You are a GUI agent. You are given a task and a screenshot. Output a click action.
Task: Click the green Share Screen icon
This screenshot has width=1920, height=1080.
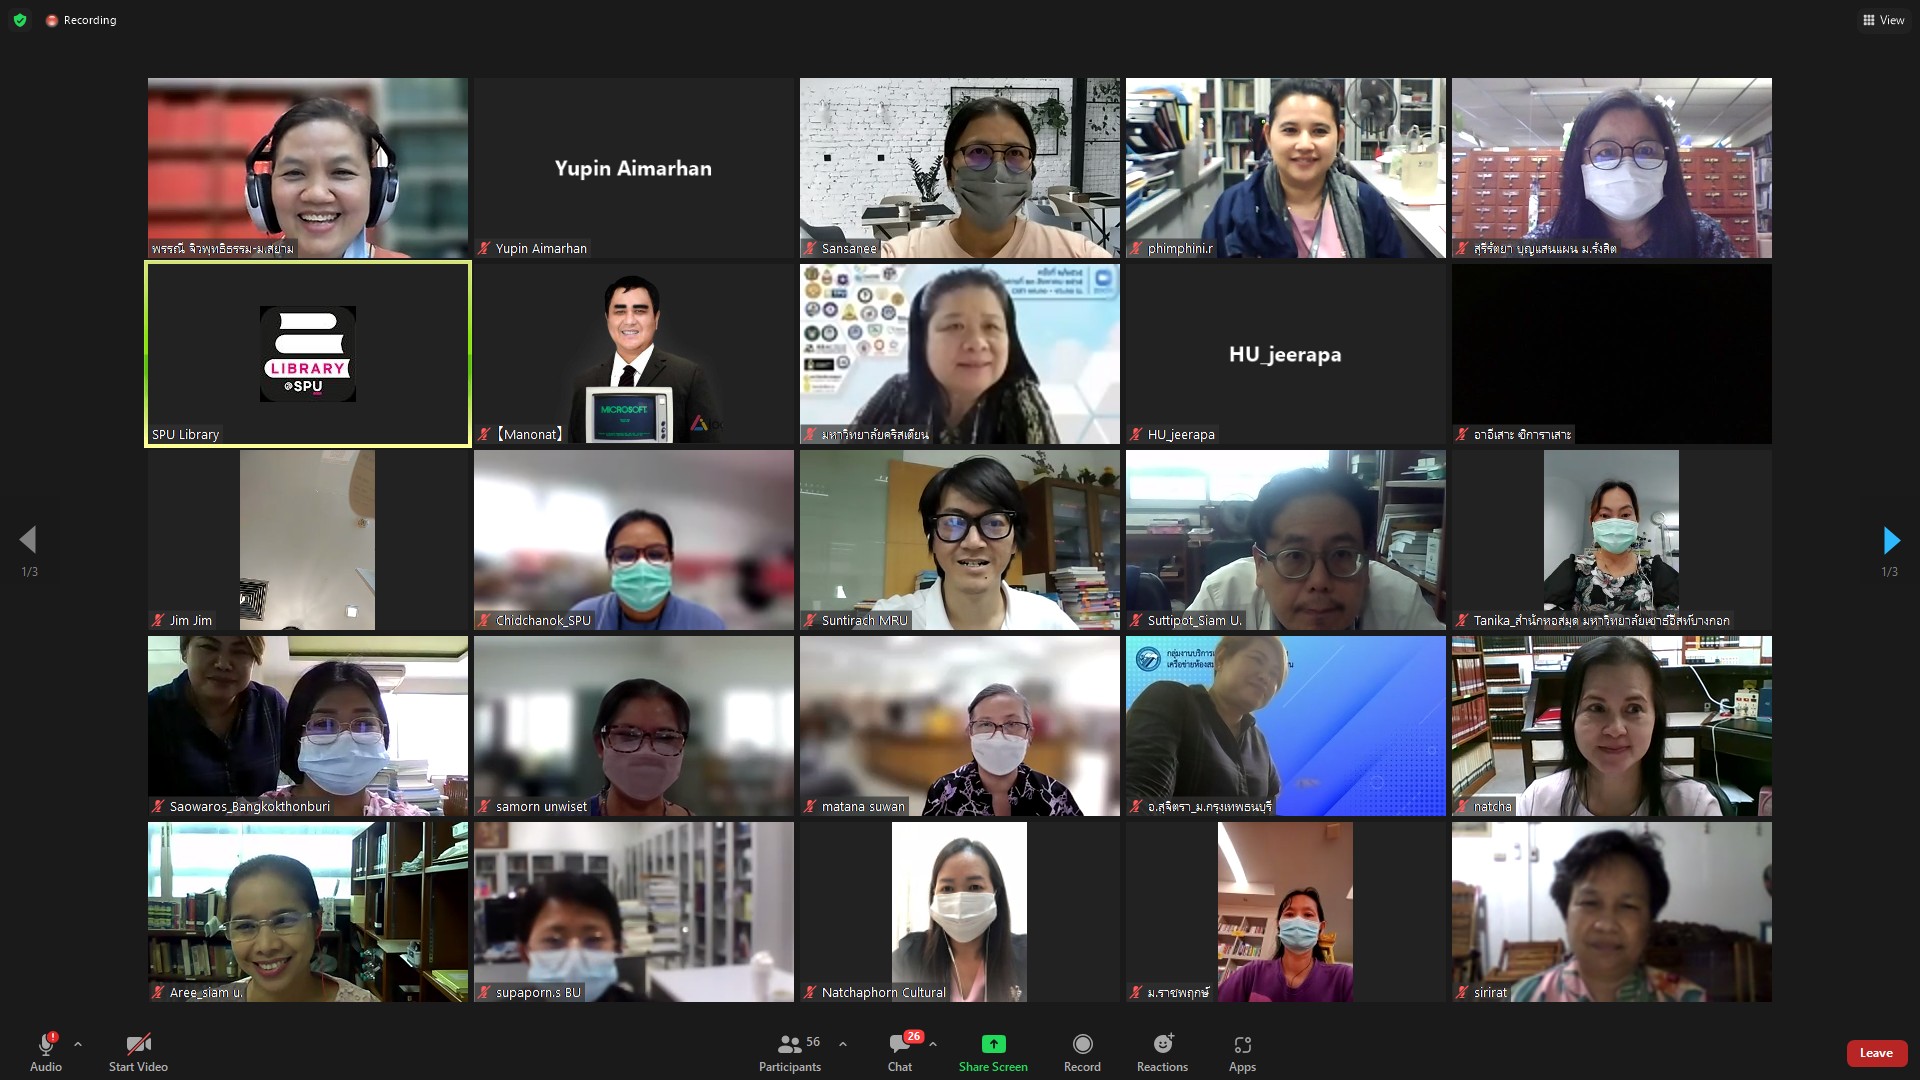click(x=993, y=1044)
